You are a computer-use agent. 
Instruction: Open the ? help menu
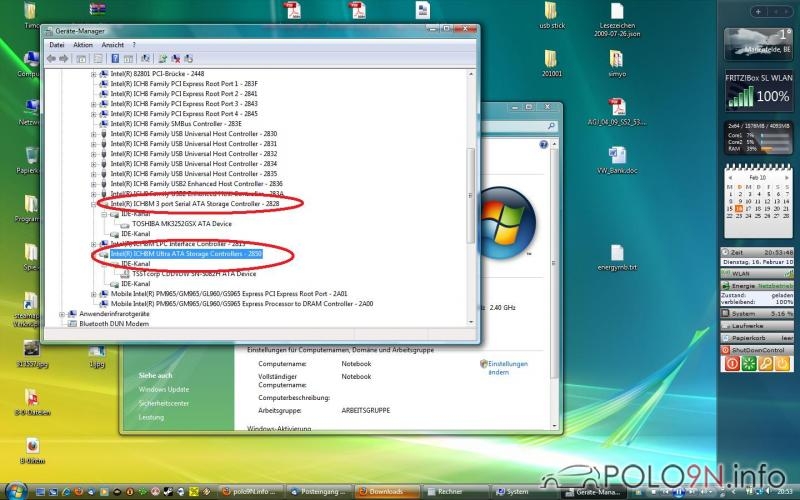click(x=134, y=45)
